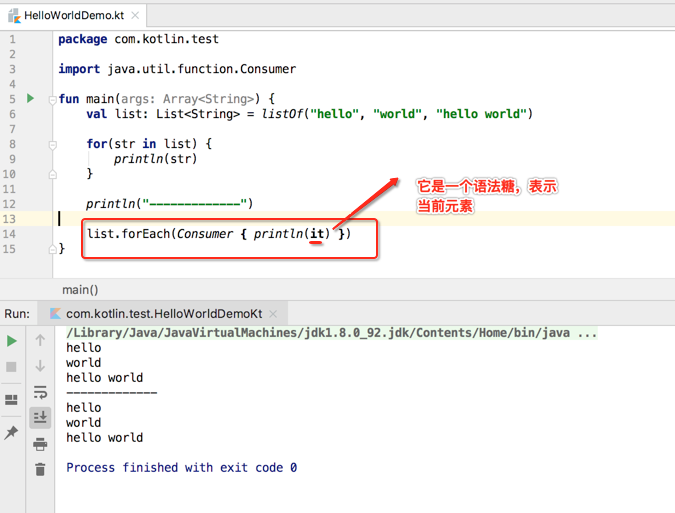Screen dimensions: 675x513
Task: Click line number 14 in gutter
Action: [9, 235]
